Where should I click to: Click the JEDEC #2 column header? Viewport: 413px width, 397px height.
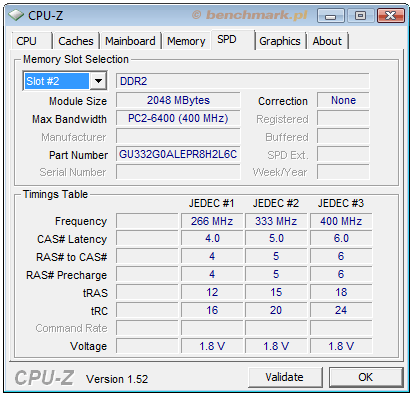click(276, 203)
